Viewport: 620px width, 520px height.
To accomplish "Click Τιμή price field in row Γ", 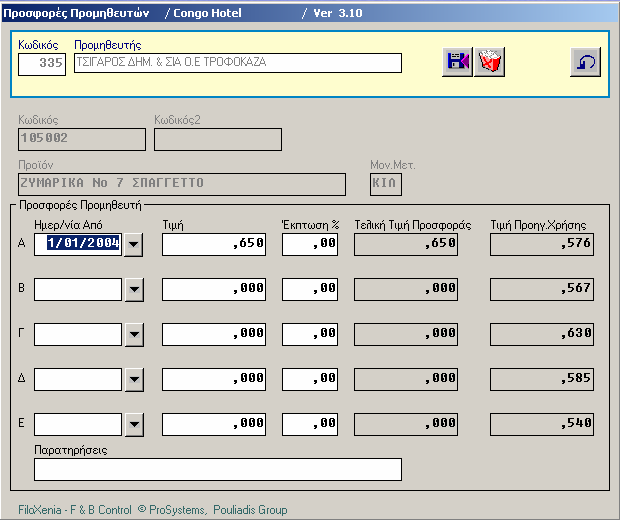I will [x=214, y=335].
